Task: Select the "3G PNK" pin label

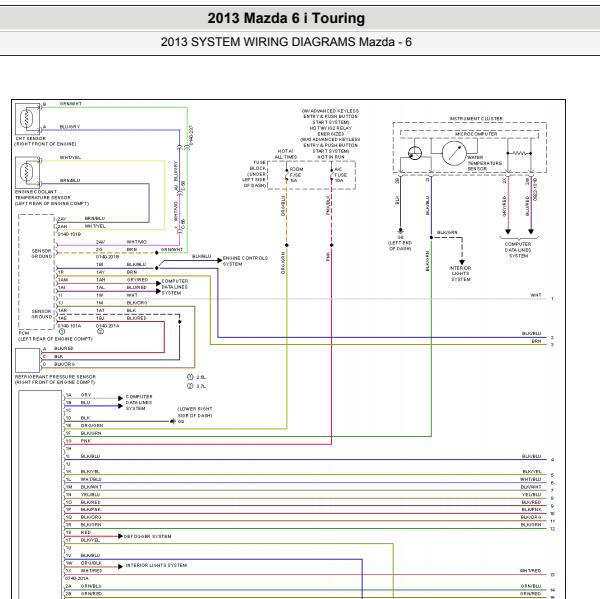Action: coord(78,441)
